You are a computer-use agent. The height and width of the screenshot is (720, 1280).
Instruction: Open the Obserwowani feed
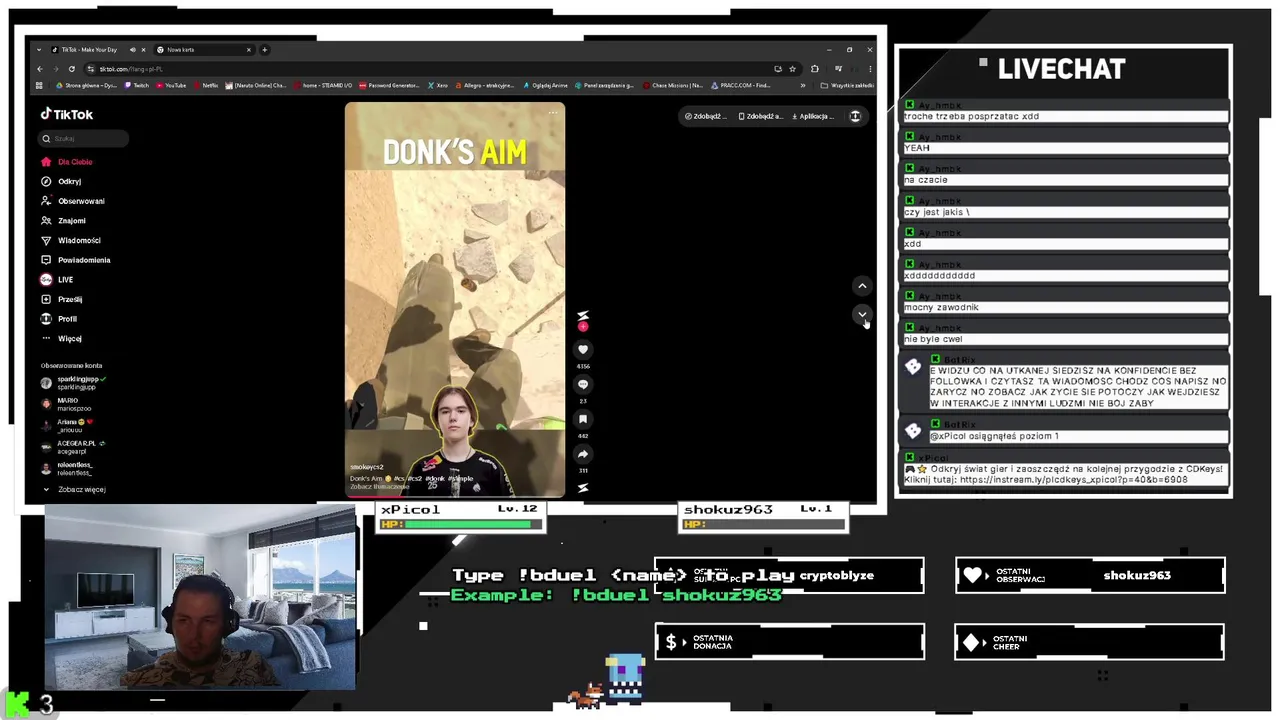coord(72,201)
